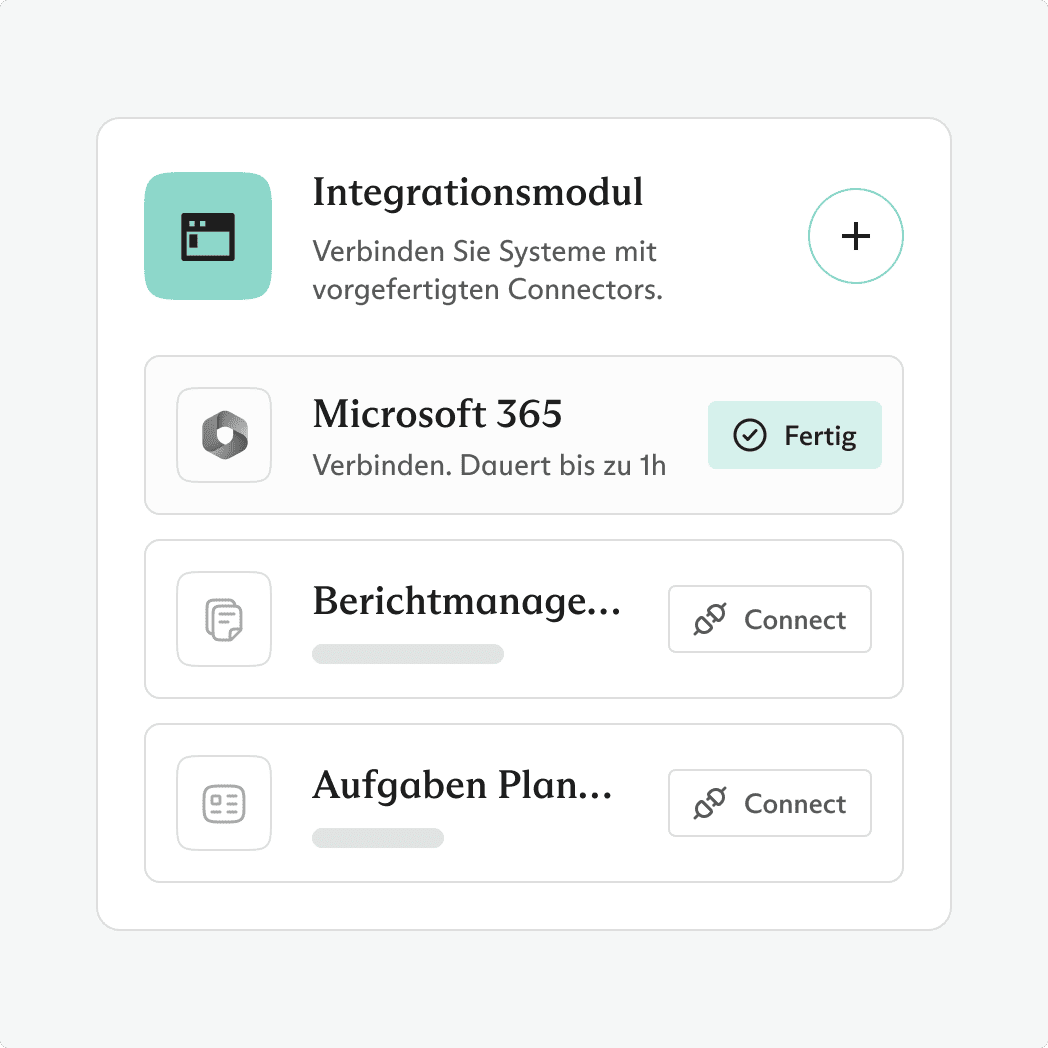Click the Berichtmanagement placeholder bar
The width and height of the screenshot is (1048, 1048).
[x=408, y=654]
